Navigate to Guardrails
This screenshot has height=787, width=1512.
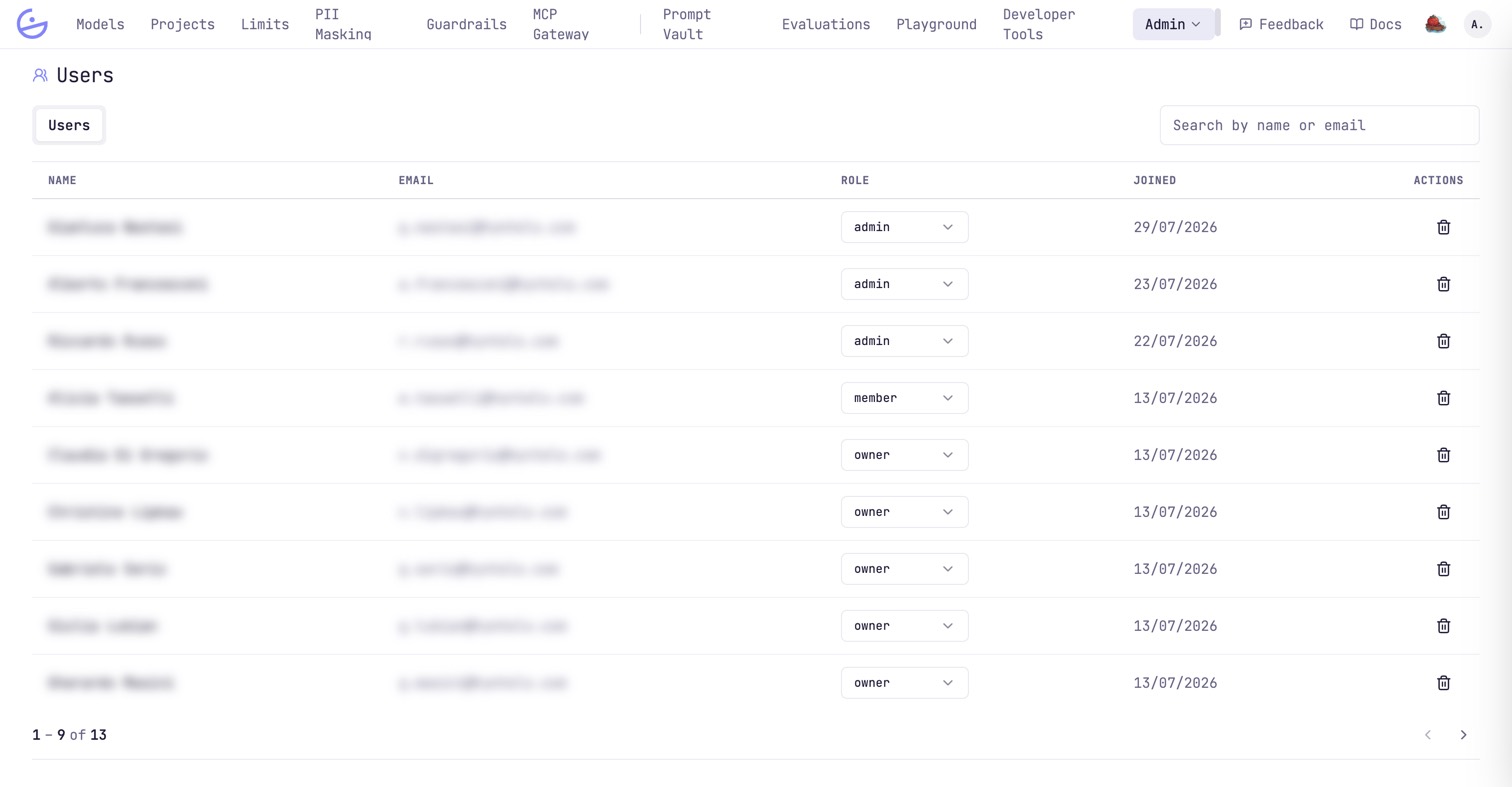click(466, 24)
